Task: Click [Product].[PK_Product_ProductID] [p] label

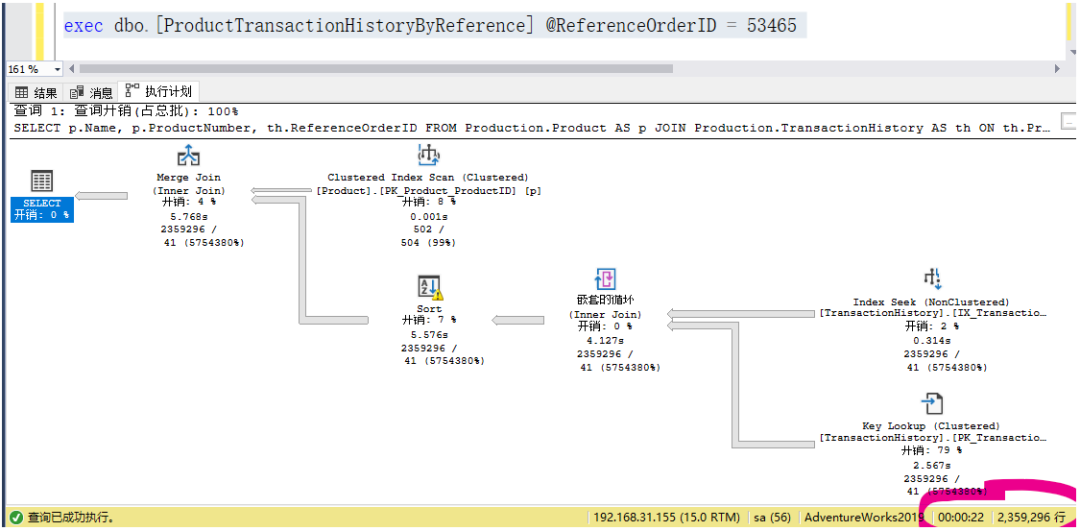Action: point(428,191)
